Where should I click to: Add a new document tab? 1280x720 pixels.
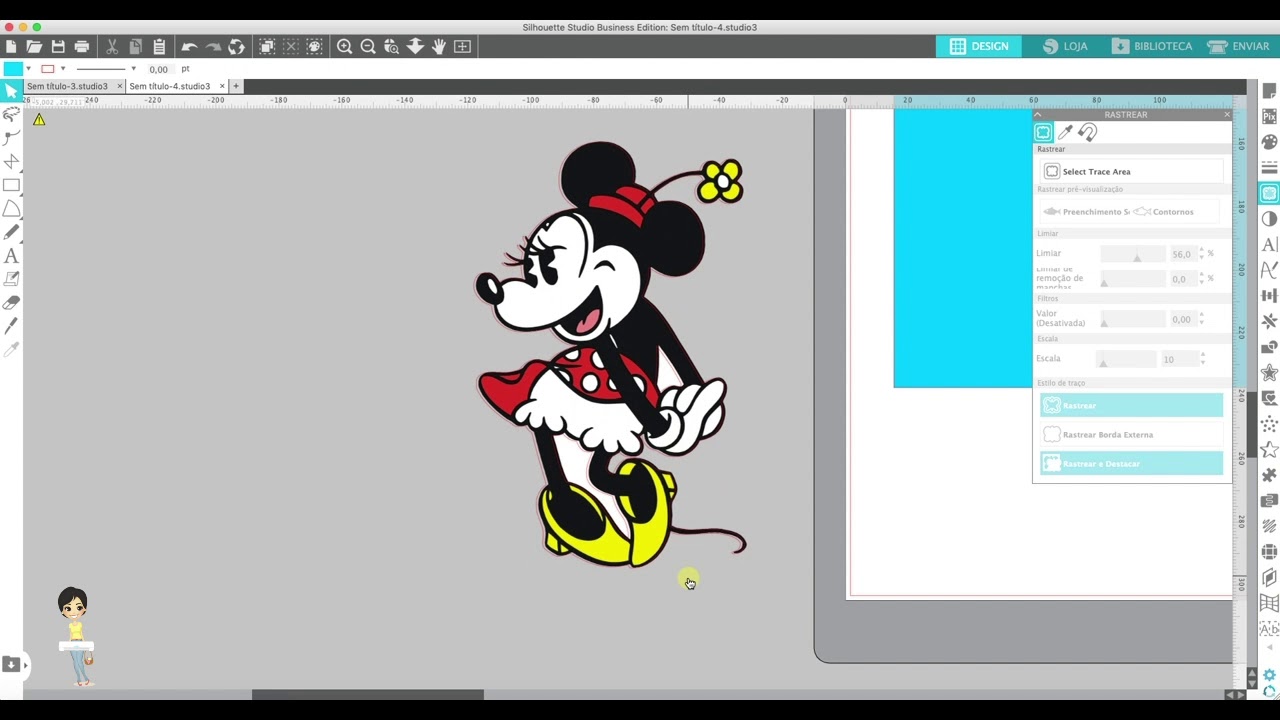click(236, 87)
